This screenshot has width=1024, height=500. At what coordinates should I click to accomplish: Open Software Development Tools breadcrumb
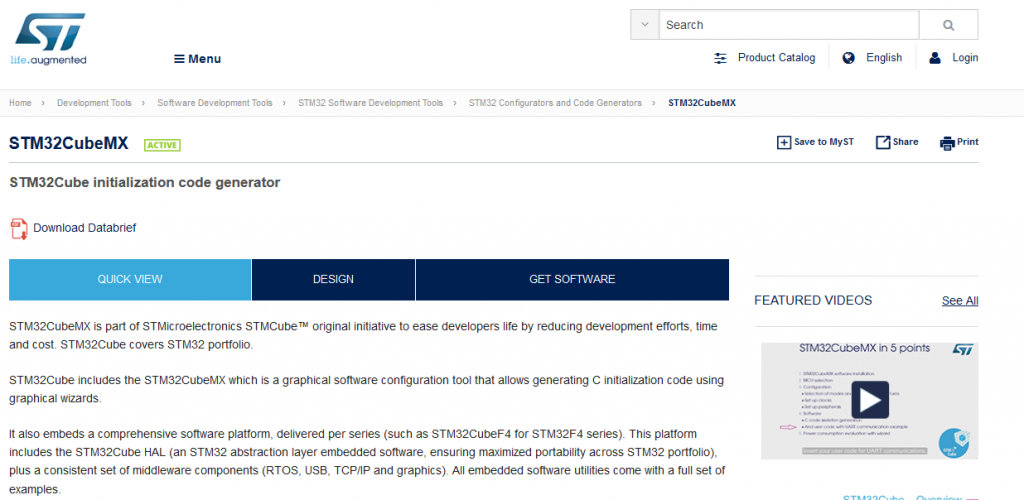(215, 103)
